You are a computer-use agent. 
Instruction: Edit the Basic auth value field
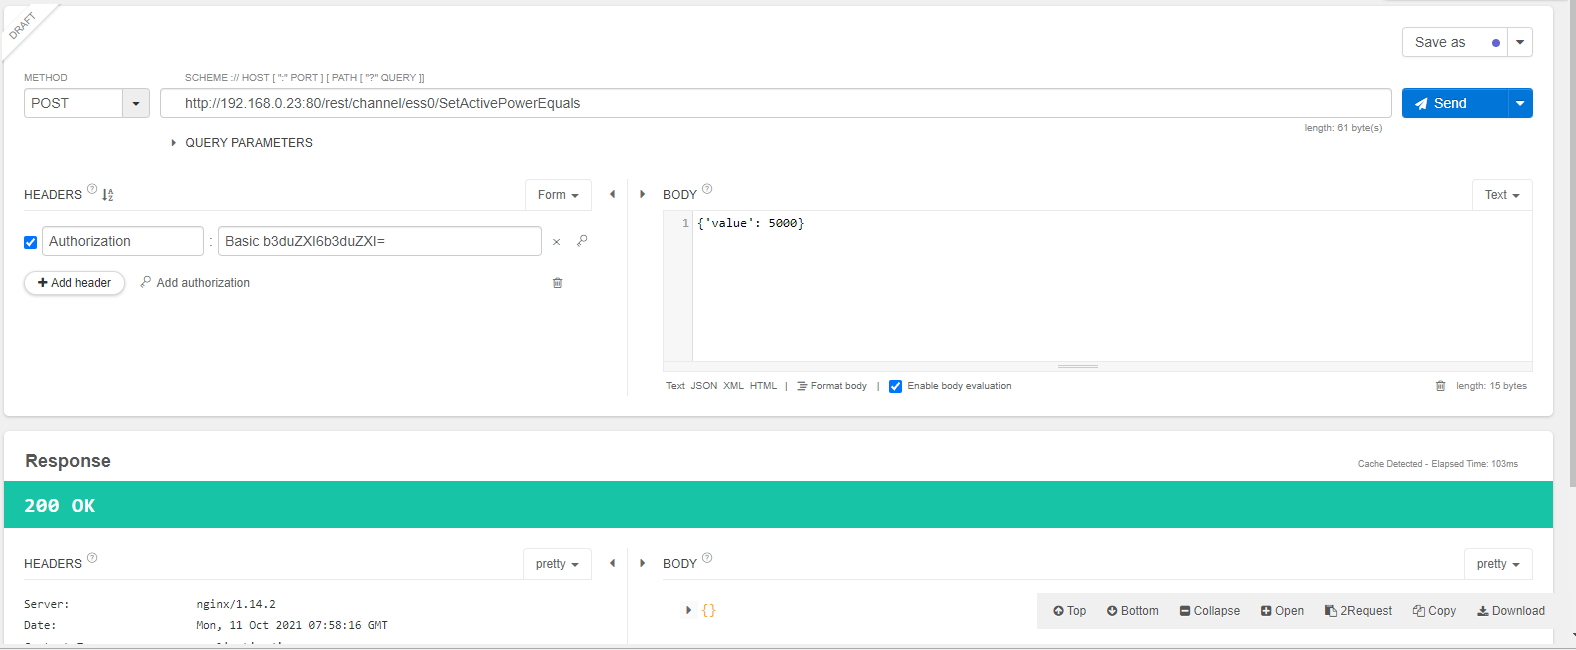(x=380, y=241)
